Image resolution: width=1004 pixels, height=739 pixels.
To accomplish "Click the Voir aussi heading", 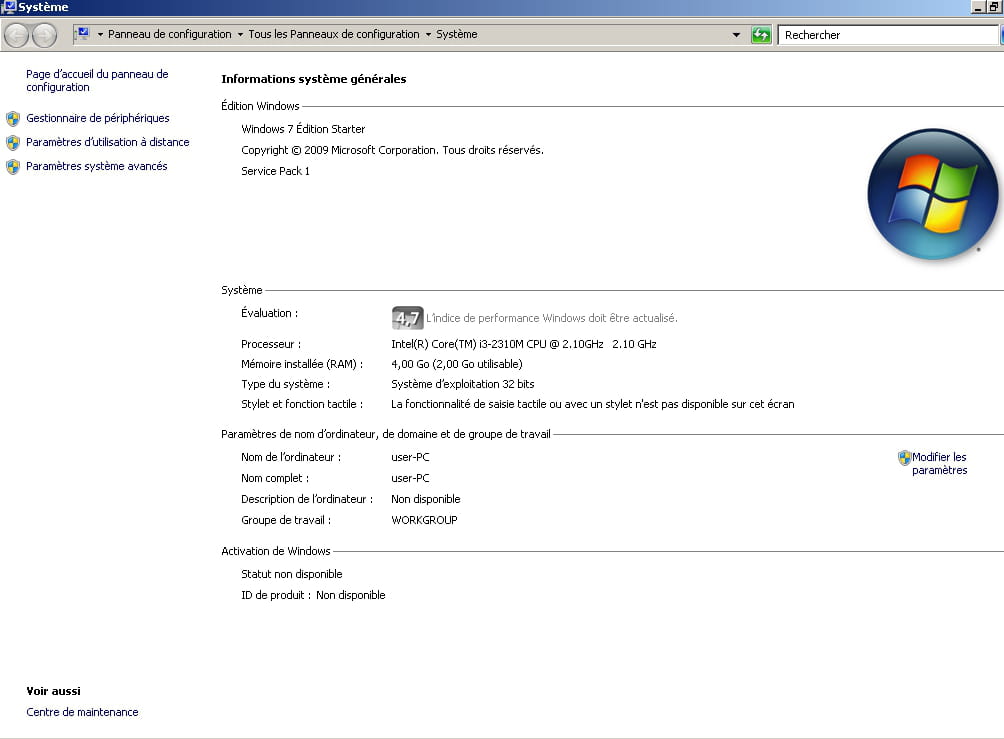I will (53, 691).
